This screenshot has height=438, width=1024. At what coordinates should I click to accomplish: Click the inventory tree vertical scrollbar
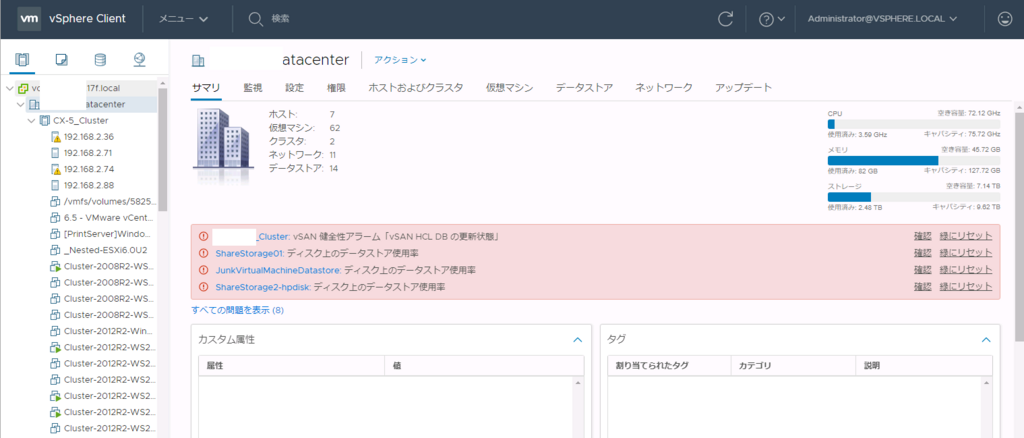[163, 150]
